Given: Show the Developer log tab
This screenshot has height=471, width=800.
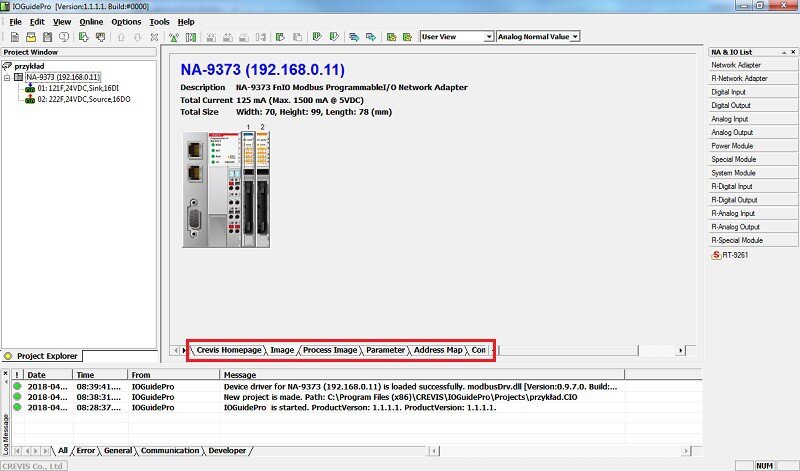Looking at the screenshot, I should click(x=227, y=451).
